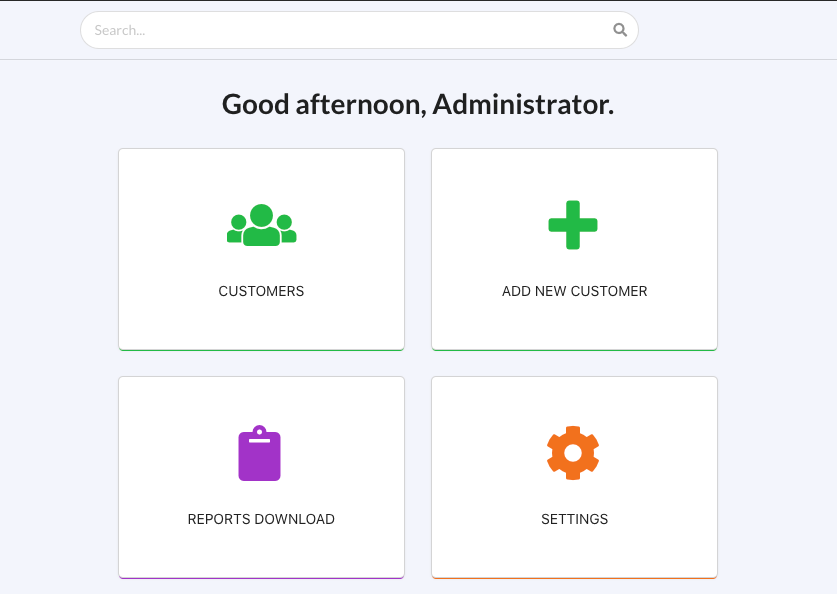Click the "Good afternoon, Administrator." heading
The width and height of the screenshot is (837, 594).
pos(418,104)
